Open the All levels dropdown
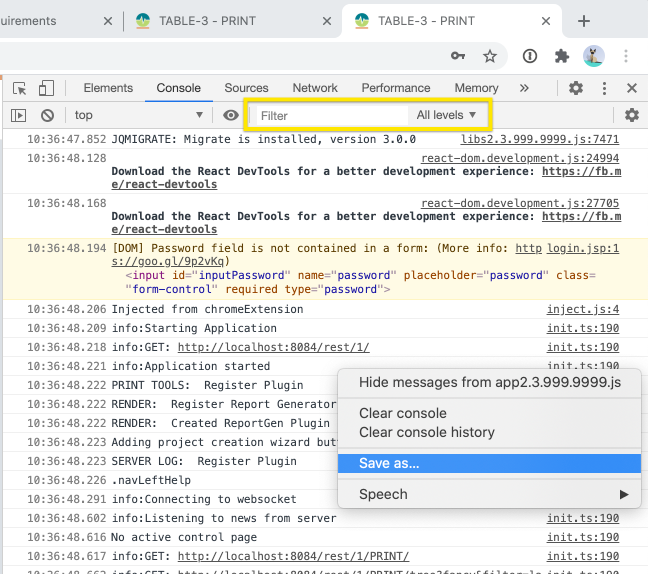Screen dimensions: 648x574 [446, 115]
